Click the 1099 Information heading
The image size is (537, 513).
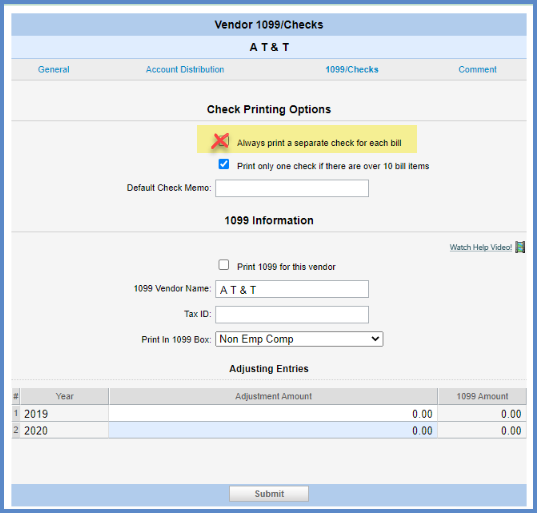pos(269,220)
